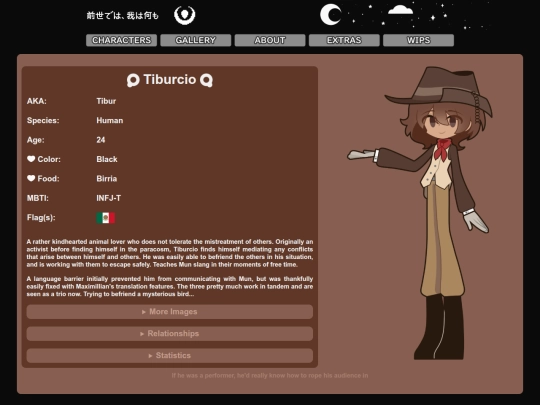This screenshot has width=540, height=405.
Task: Click the Japanese site title text
Action: click(x=123, y=15)
